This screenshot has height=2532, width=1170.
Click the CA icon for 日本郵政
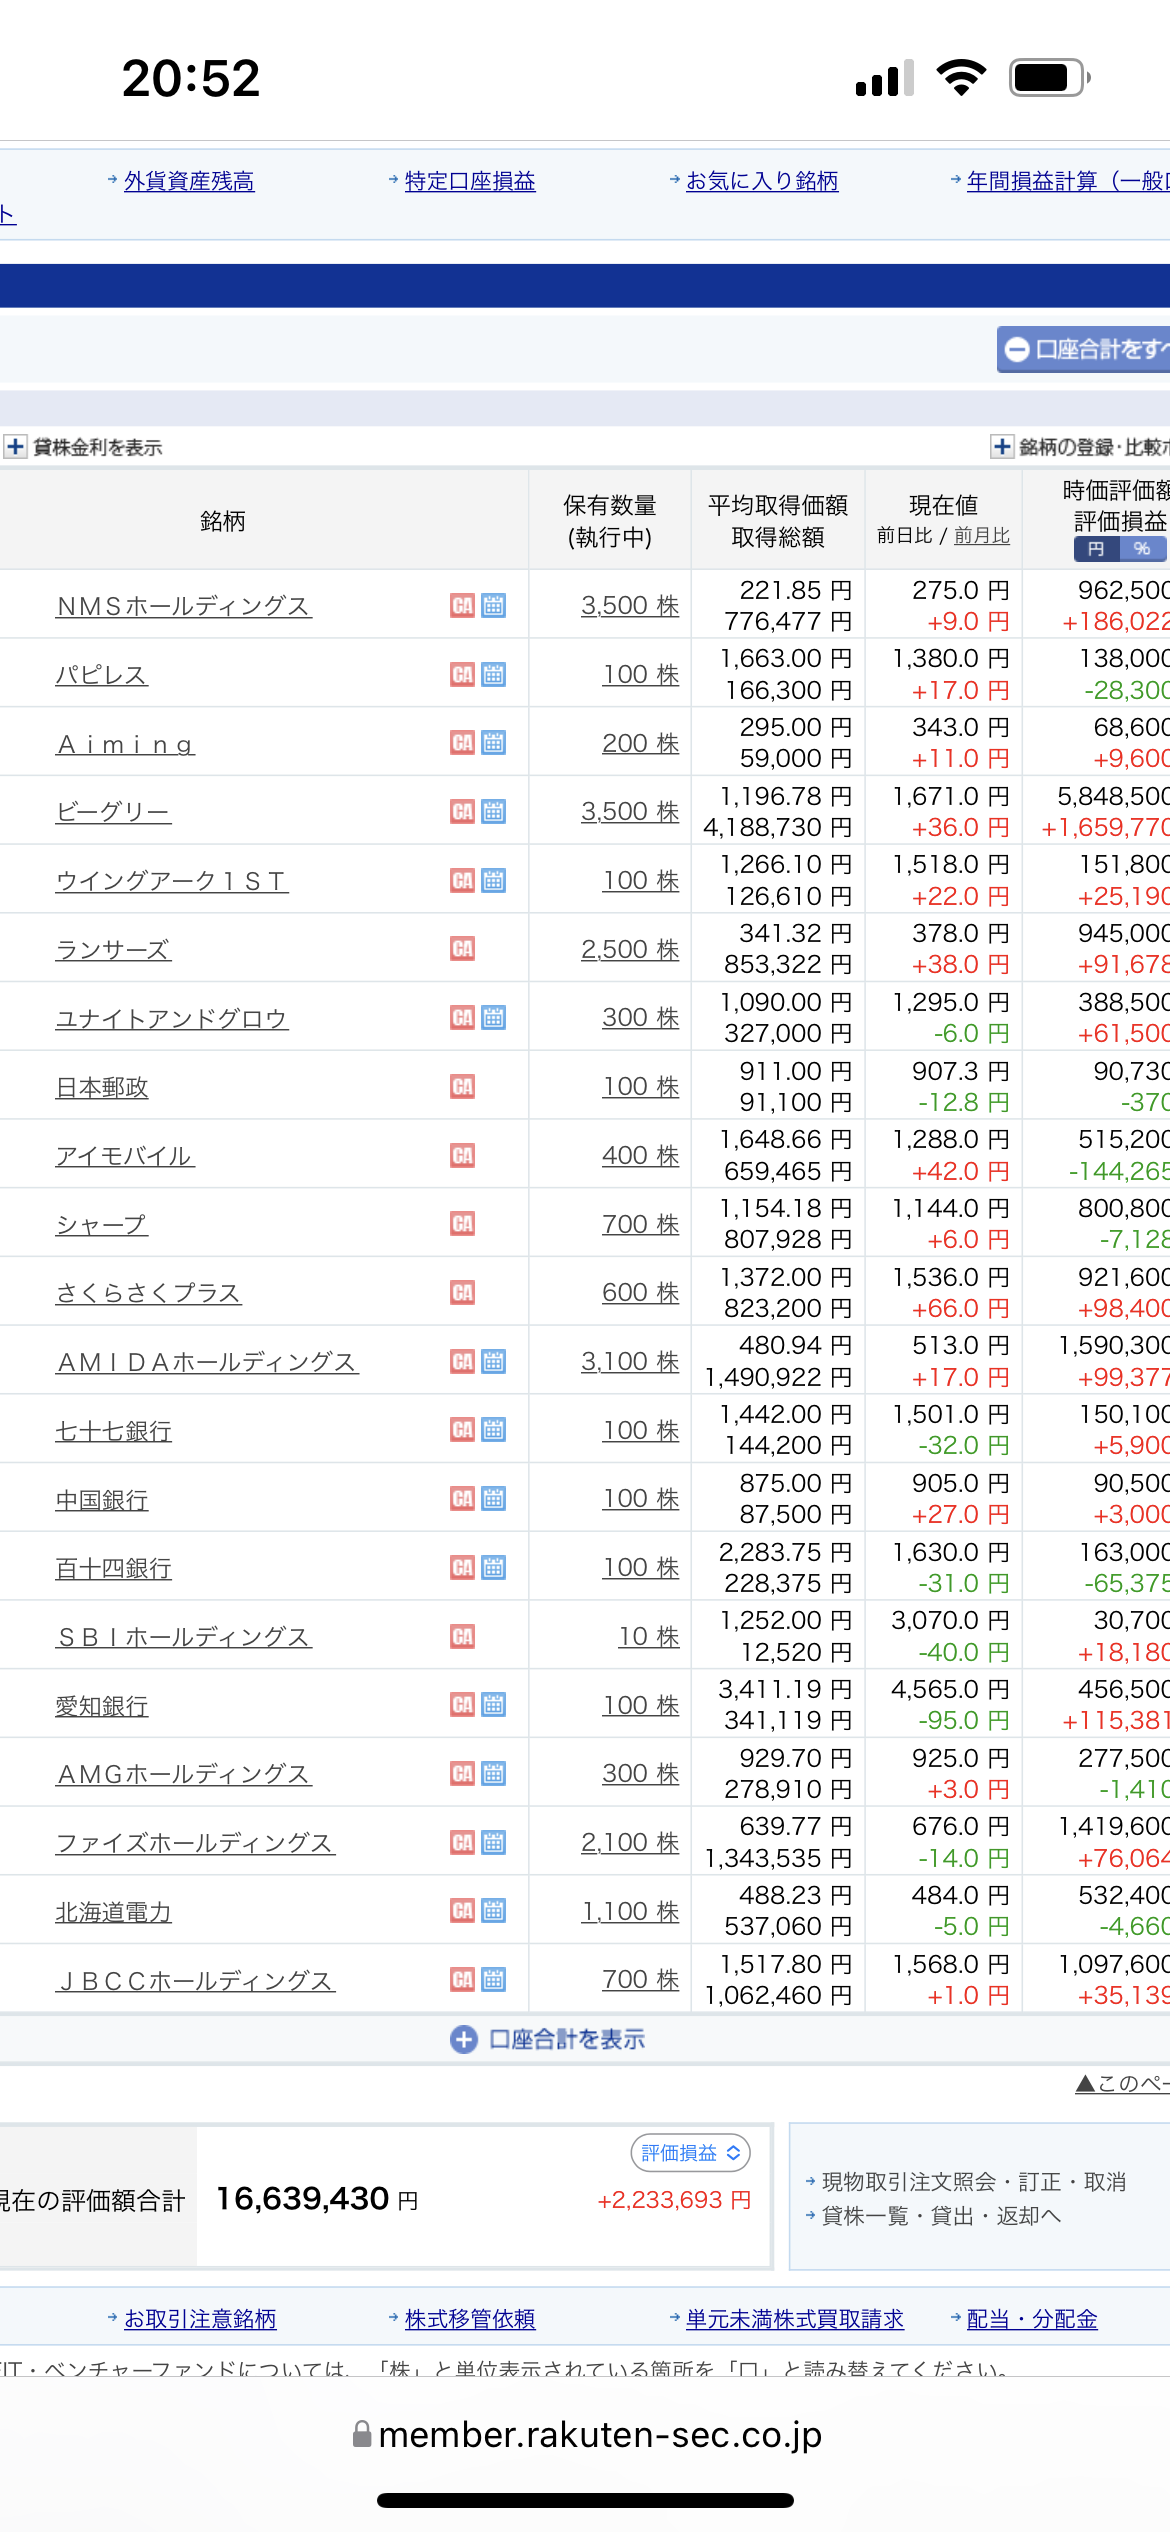462,1086
